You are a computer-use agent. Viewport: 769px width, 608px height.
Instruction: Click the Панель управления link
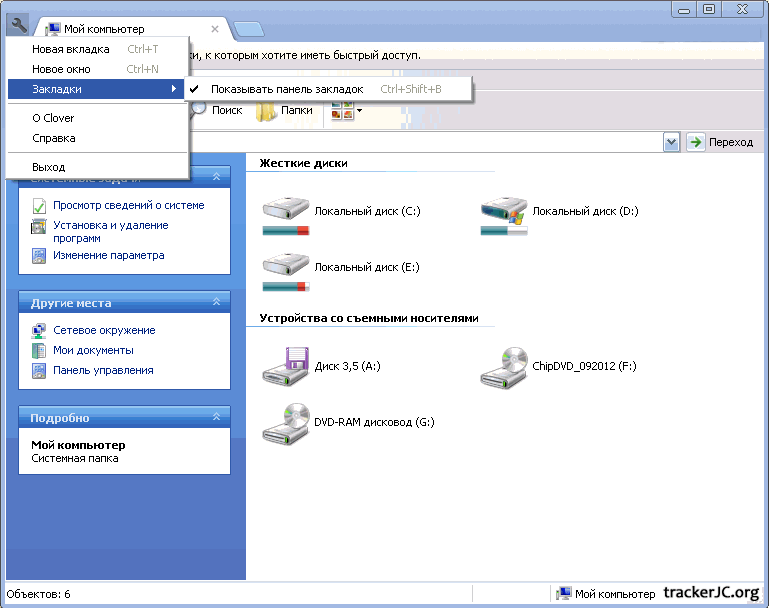click(x=103, y=370)
